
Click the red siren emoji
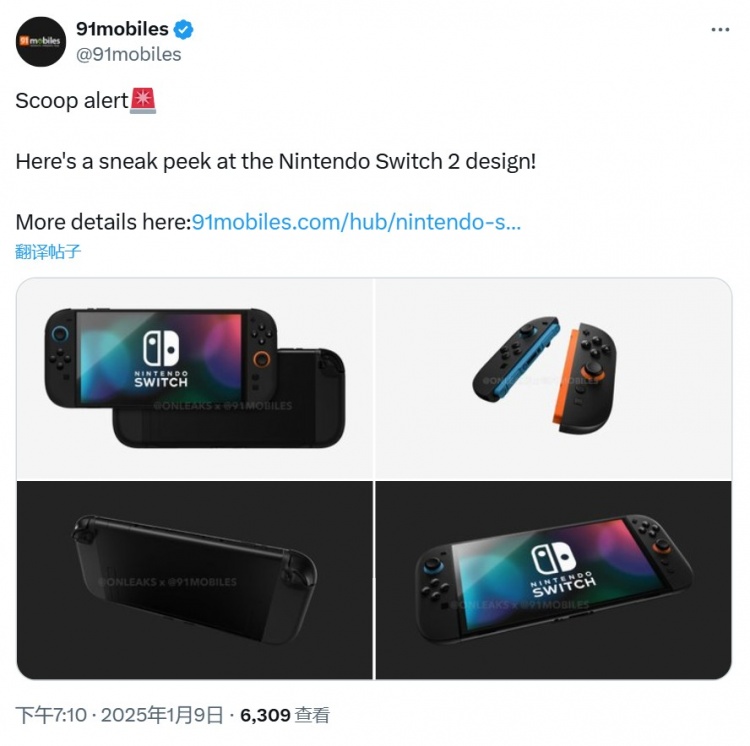click(144, 101)
